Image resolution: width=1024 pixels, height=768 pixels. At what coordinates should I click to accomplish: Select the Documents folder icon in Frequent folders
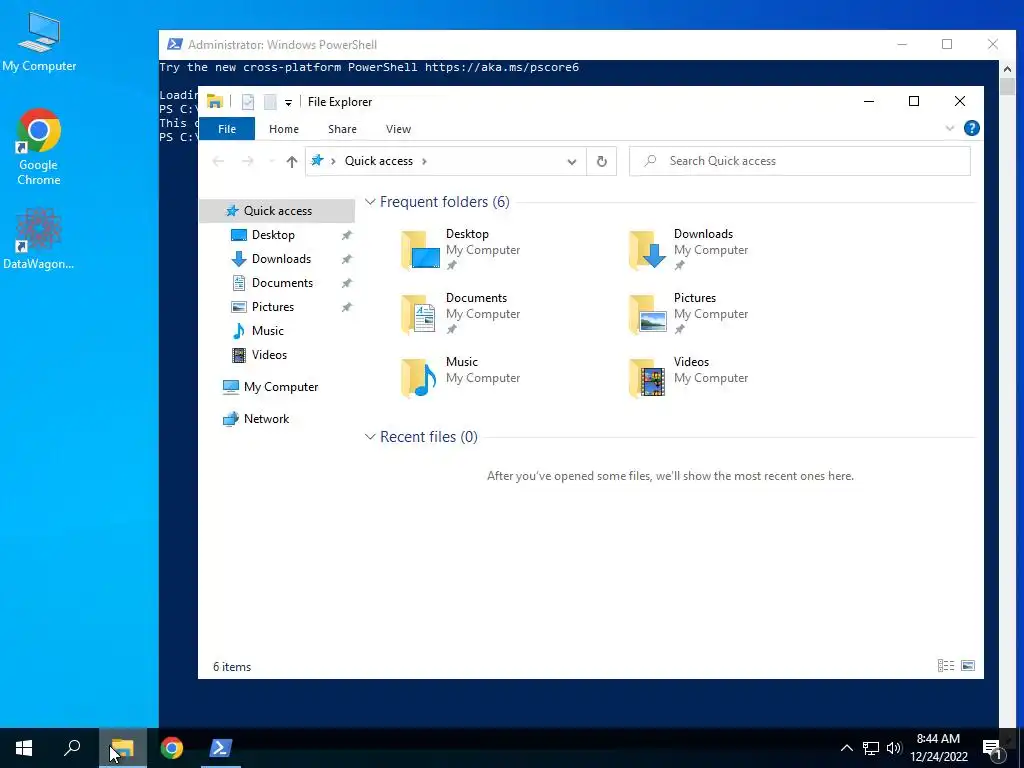click(x=419, y=313)
